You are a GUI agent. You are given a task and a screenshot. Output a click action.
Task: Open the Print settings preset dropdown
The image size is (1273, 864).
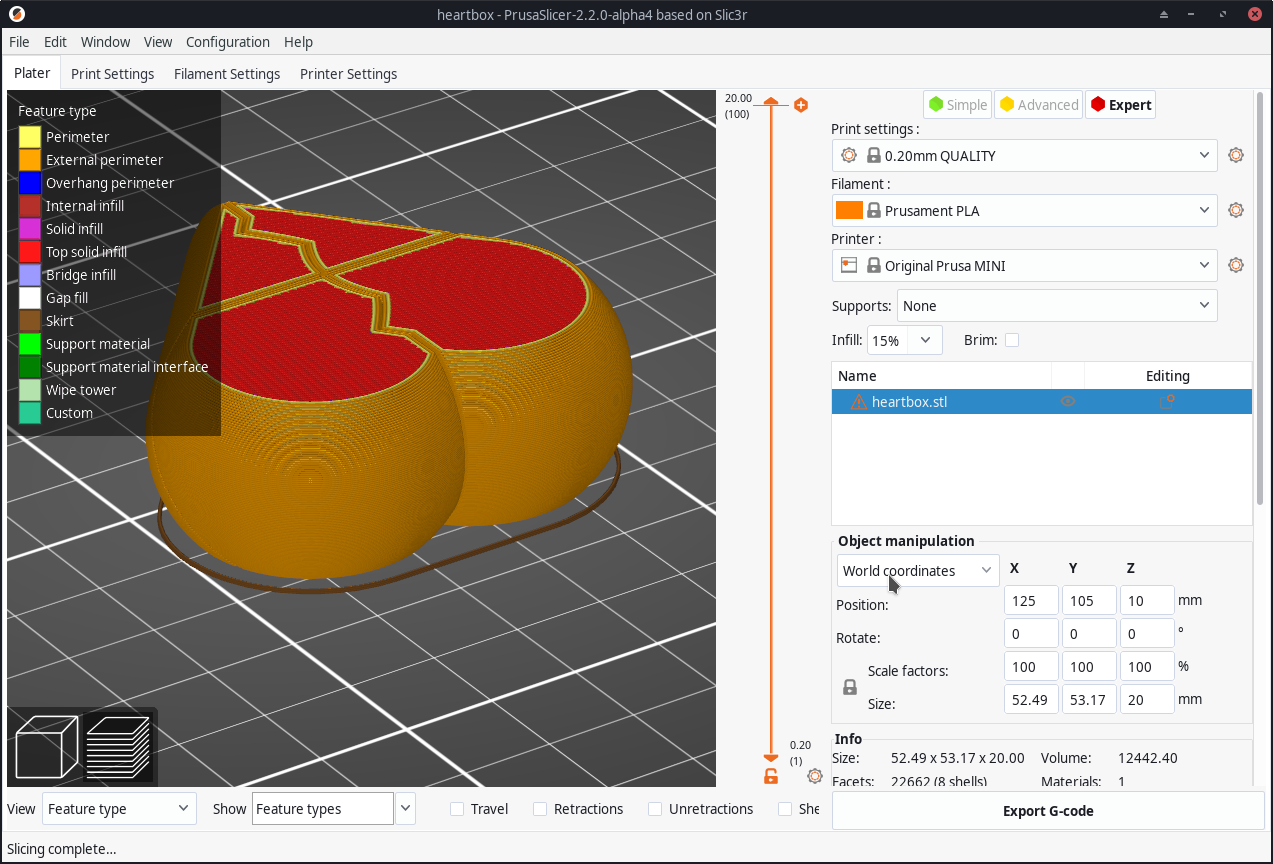(x=1024, y=155)
